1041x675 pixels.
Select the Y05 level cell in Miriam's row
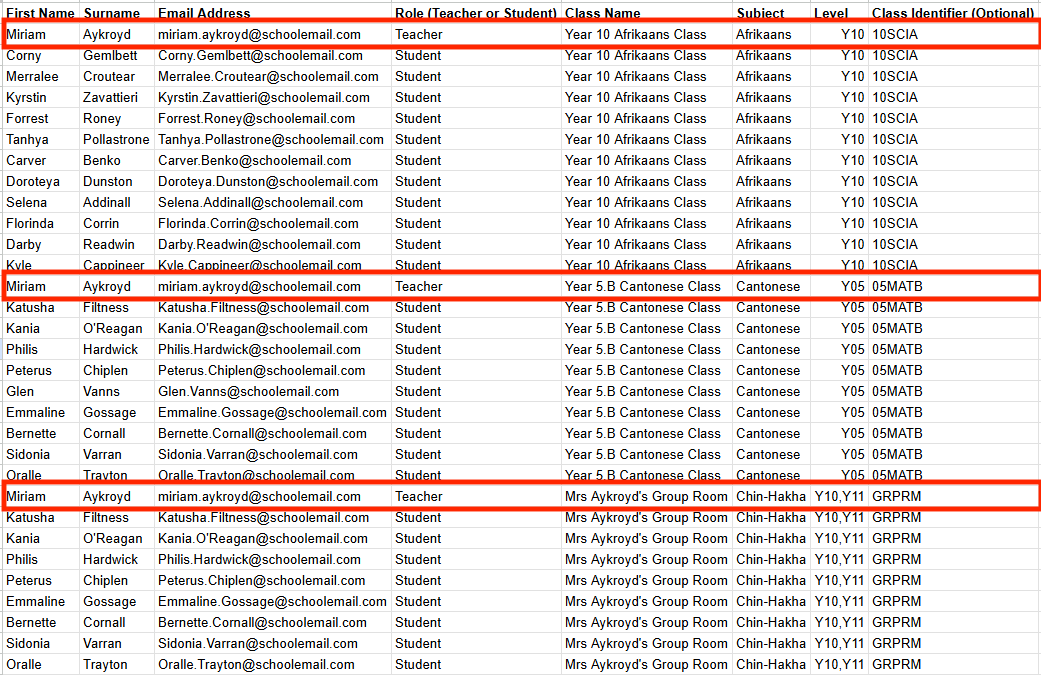pos(839,287)
